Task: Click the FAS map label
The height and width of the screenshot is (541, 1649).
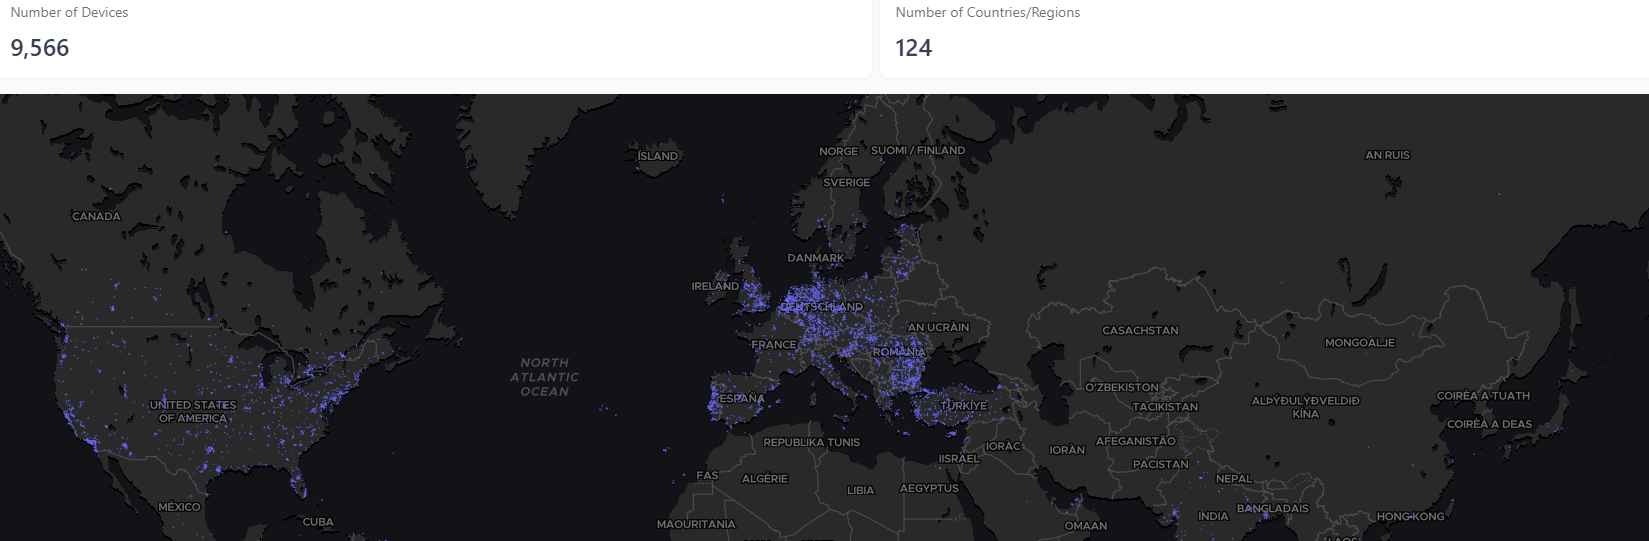Action: 707,475
